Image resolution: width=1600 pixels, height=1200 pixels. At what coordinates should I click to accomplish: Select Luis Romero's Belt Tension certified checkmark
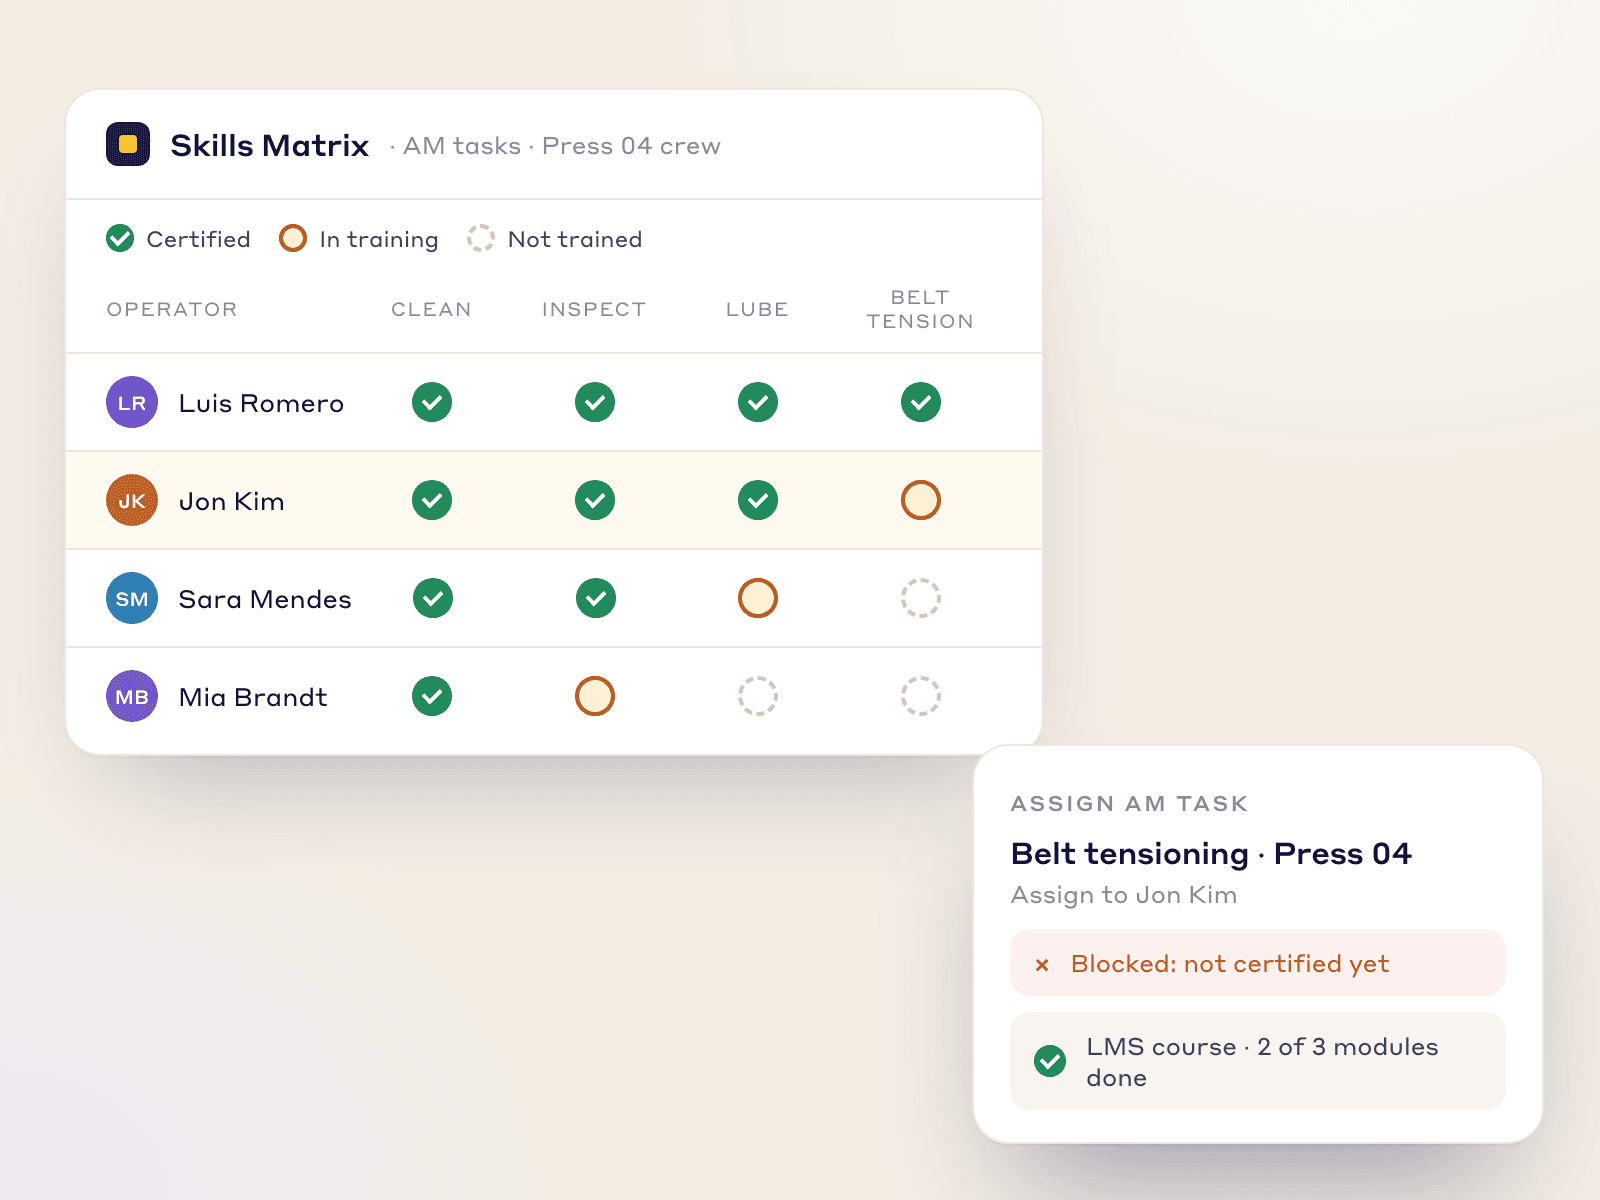click(x=921, y=402)
